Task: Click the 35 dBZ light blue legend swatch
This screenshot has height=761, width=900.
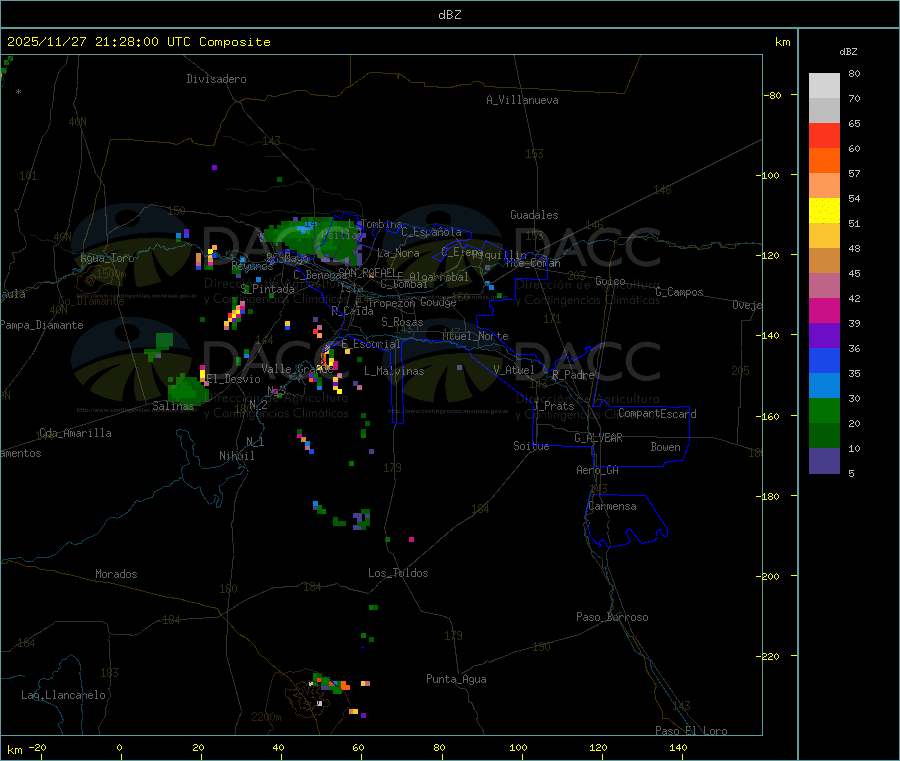Action: coord(824,385)
